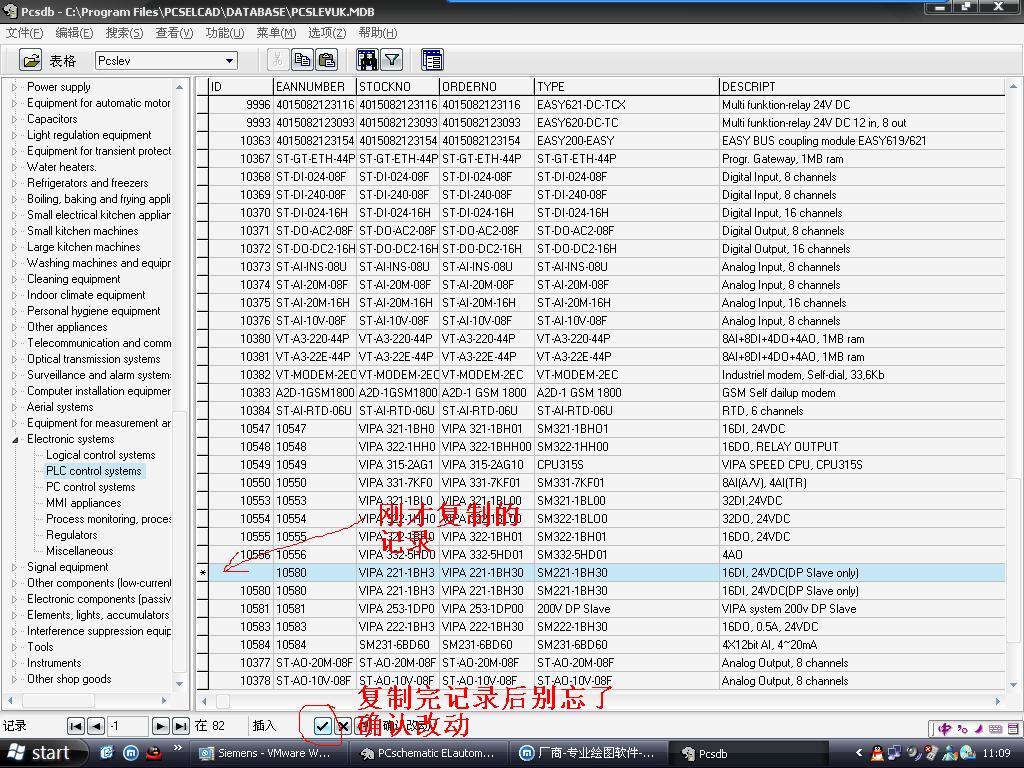Open the 编辑(E) menu
The width and height of the screenshot is (1024, 768).
pyautogui.click(x=74, y=33)
